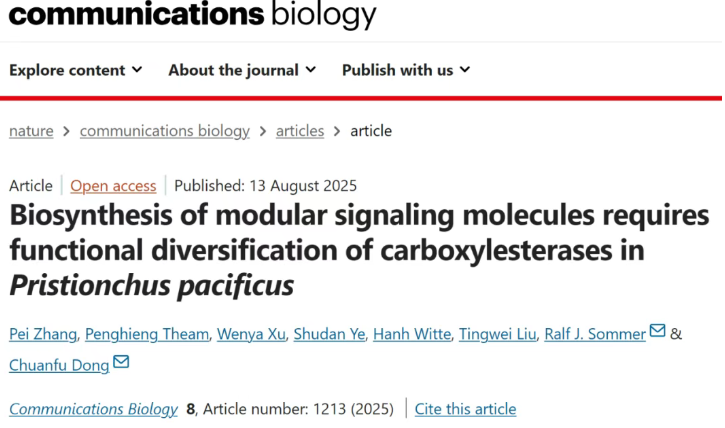The width and height of the screenshot is (725, 428).
Task: Click the Open access link
Action: (x=113, y=185)
